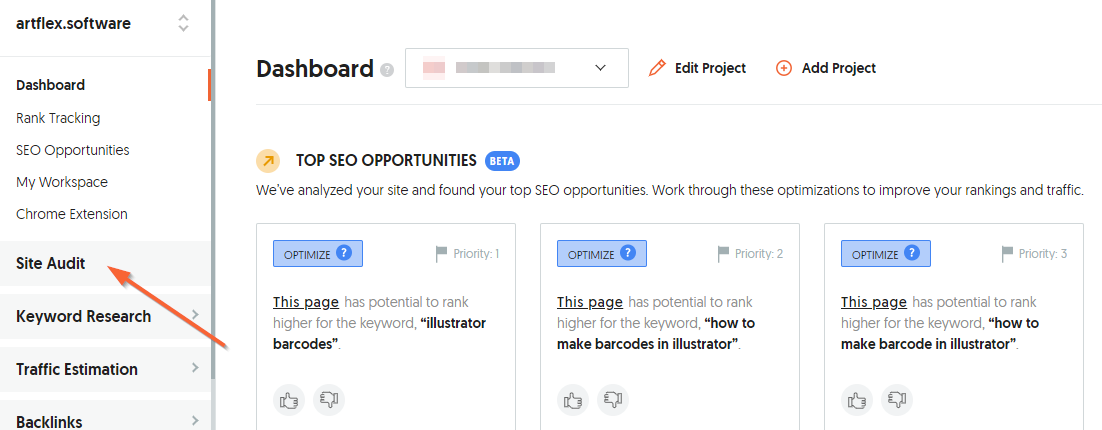The image size is (1102, 430).
Task: Click thumbs up on illustrator barcodes card
Action: (x=290, y=400)
